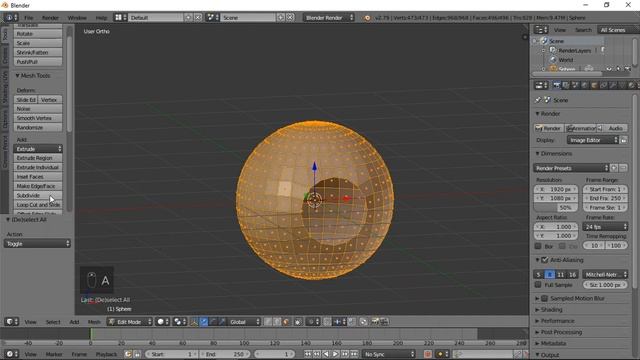Toggle the 3D manipulator widget

[194, 322]
